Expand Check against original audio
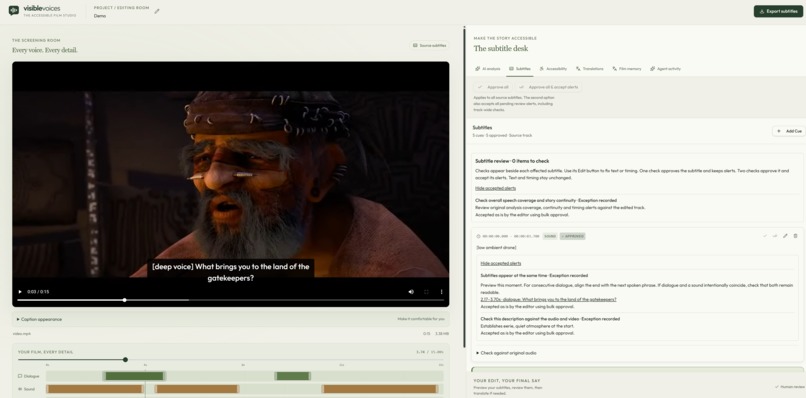The width and height of the screenshot is (806, 398). pos(506,353)
